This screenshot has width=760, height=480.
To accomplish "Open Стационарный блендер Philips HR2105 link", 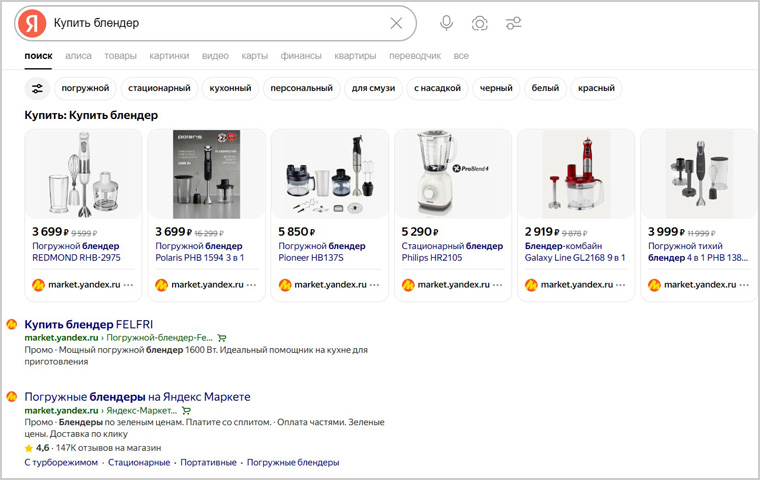I will 452,252.
